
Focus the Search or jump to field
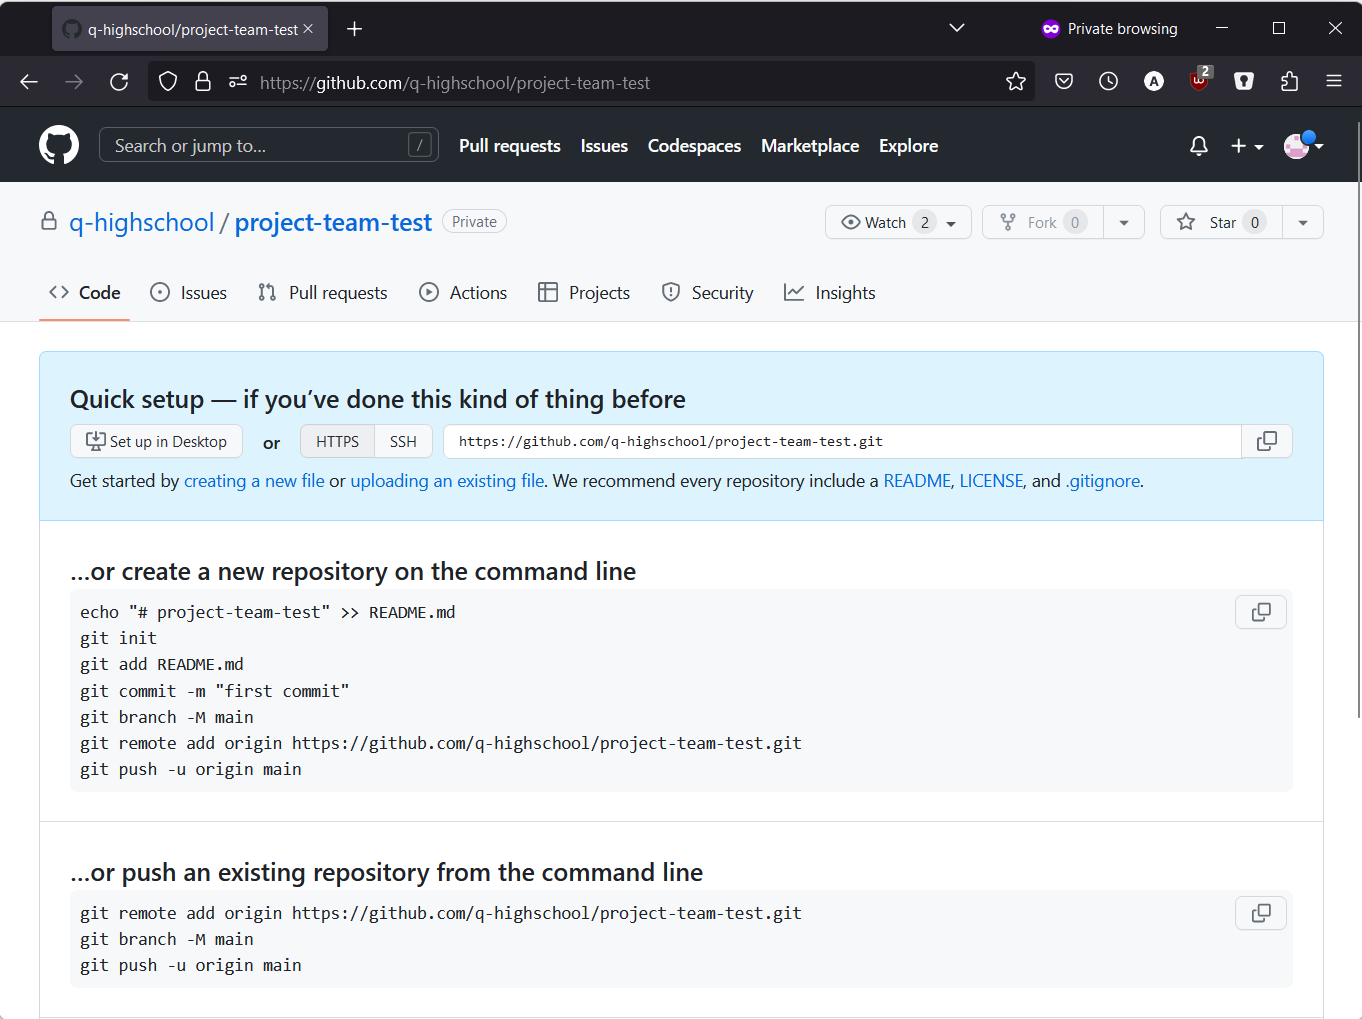pyautogui.click(x=260, y=146)
